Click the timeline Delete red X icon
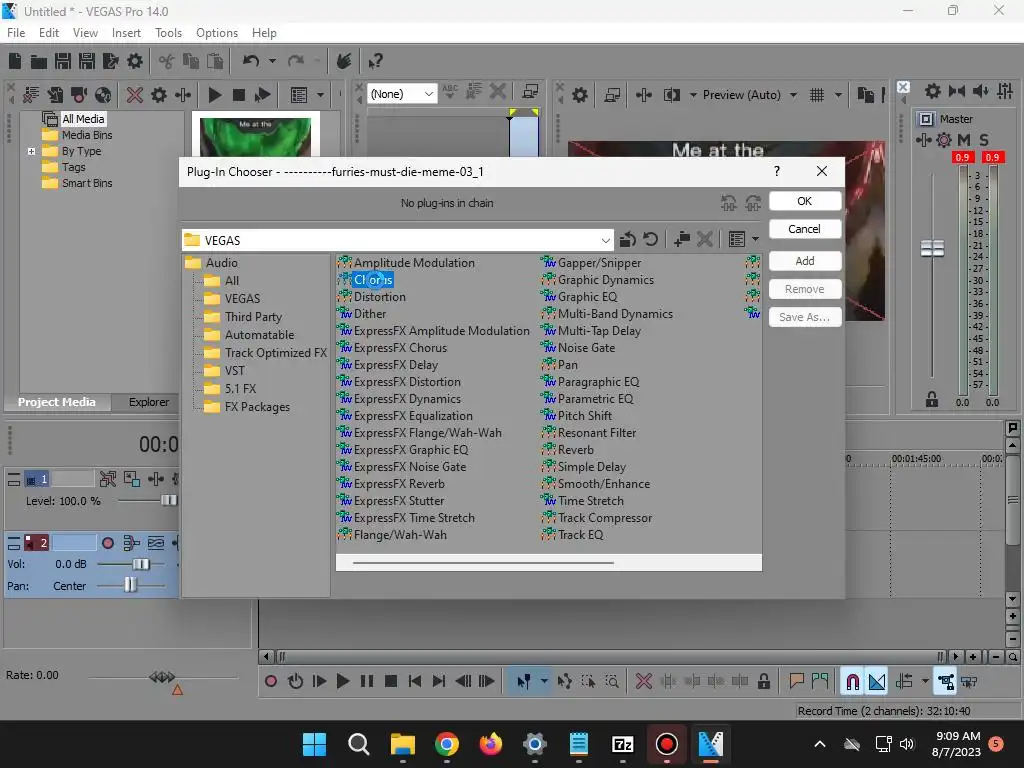The image size is (1024, 768). point(644,682)
